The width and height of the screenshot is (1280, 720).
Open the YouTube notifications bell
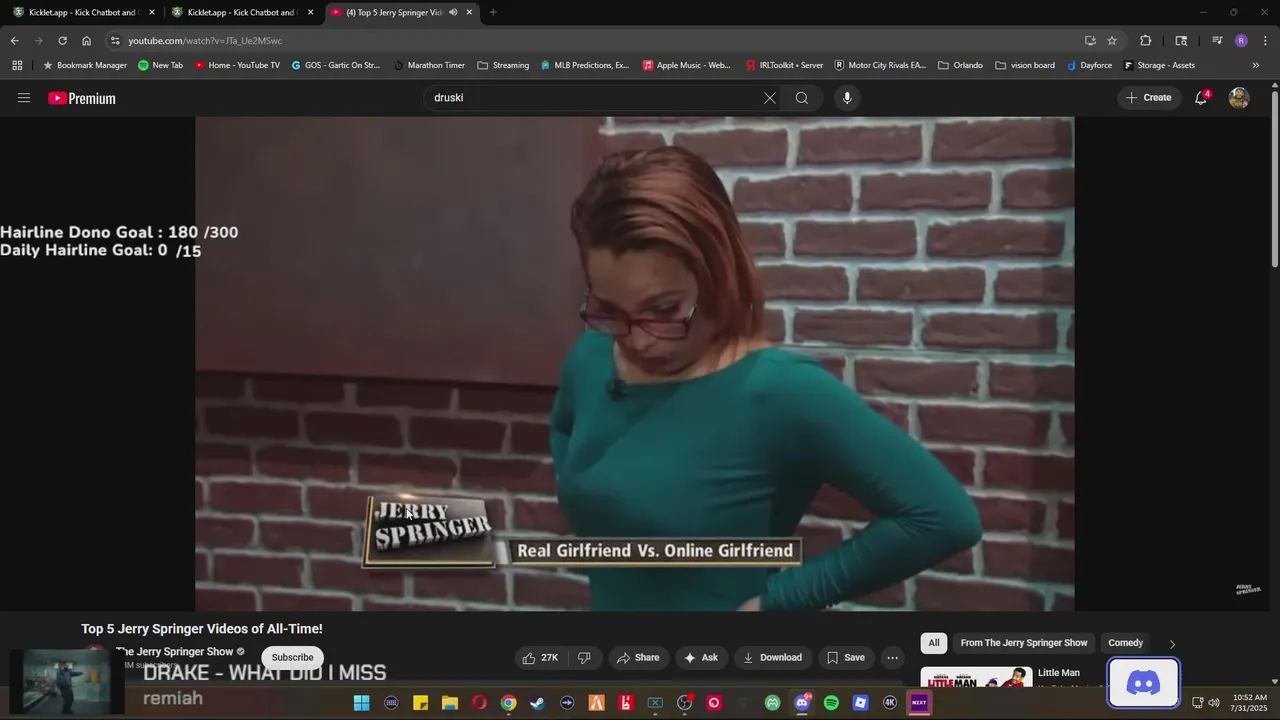pyautogui.click(x=1201, y=98)
